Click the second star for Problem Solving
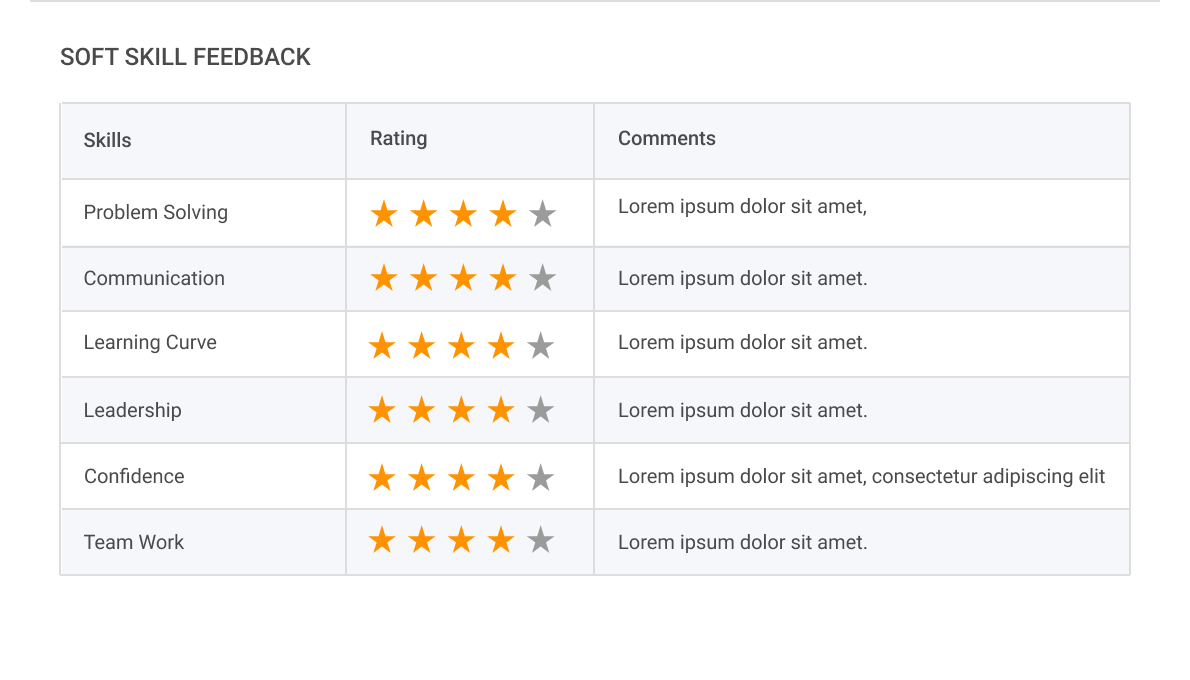This screenshot has width=1190, height=680. (424, 214)
